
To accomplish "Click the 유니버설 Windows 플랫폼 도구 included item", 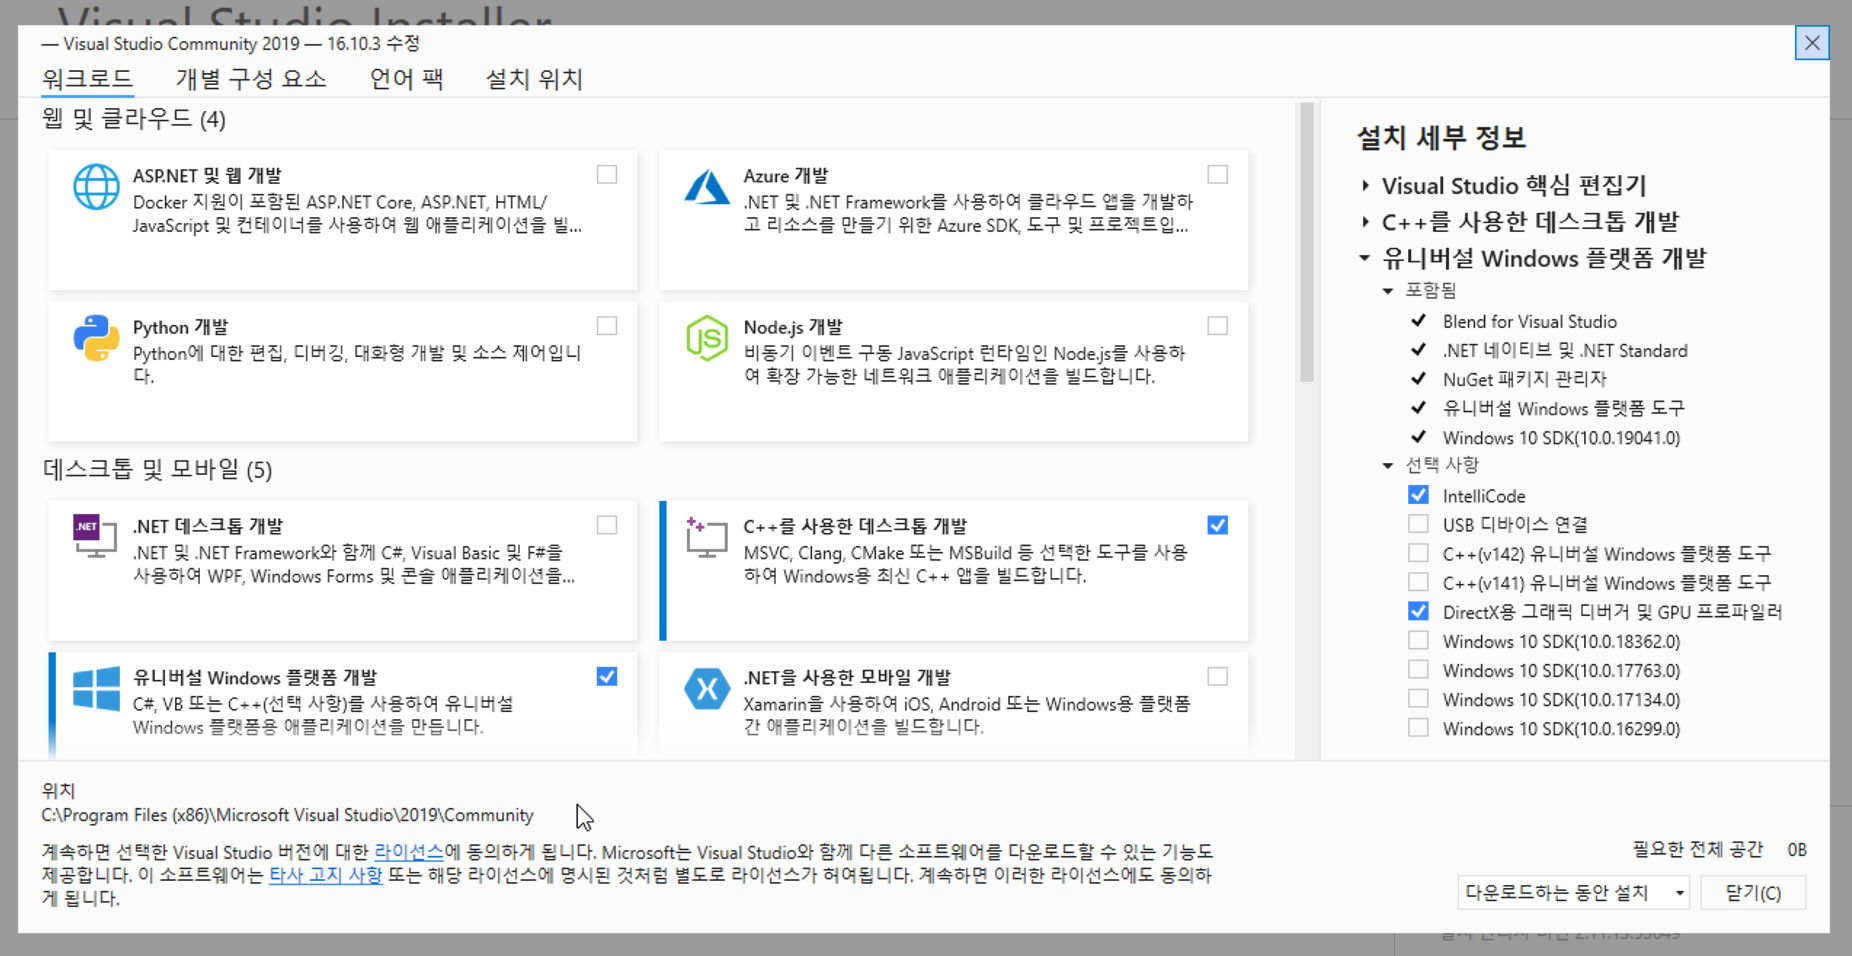I will 1563,408.
